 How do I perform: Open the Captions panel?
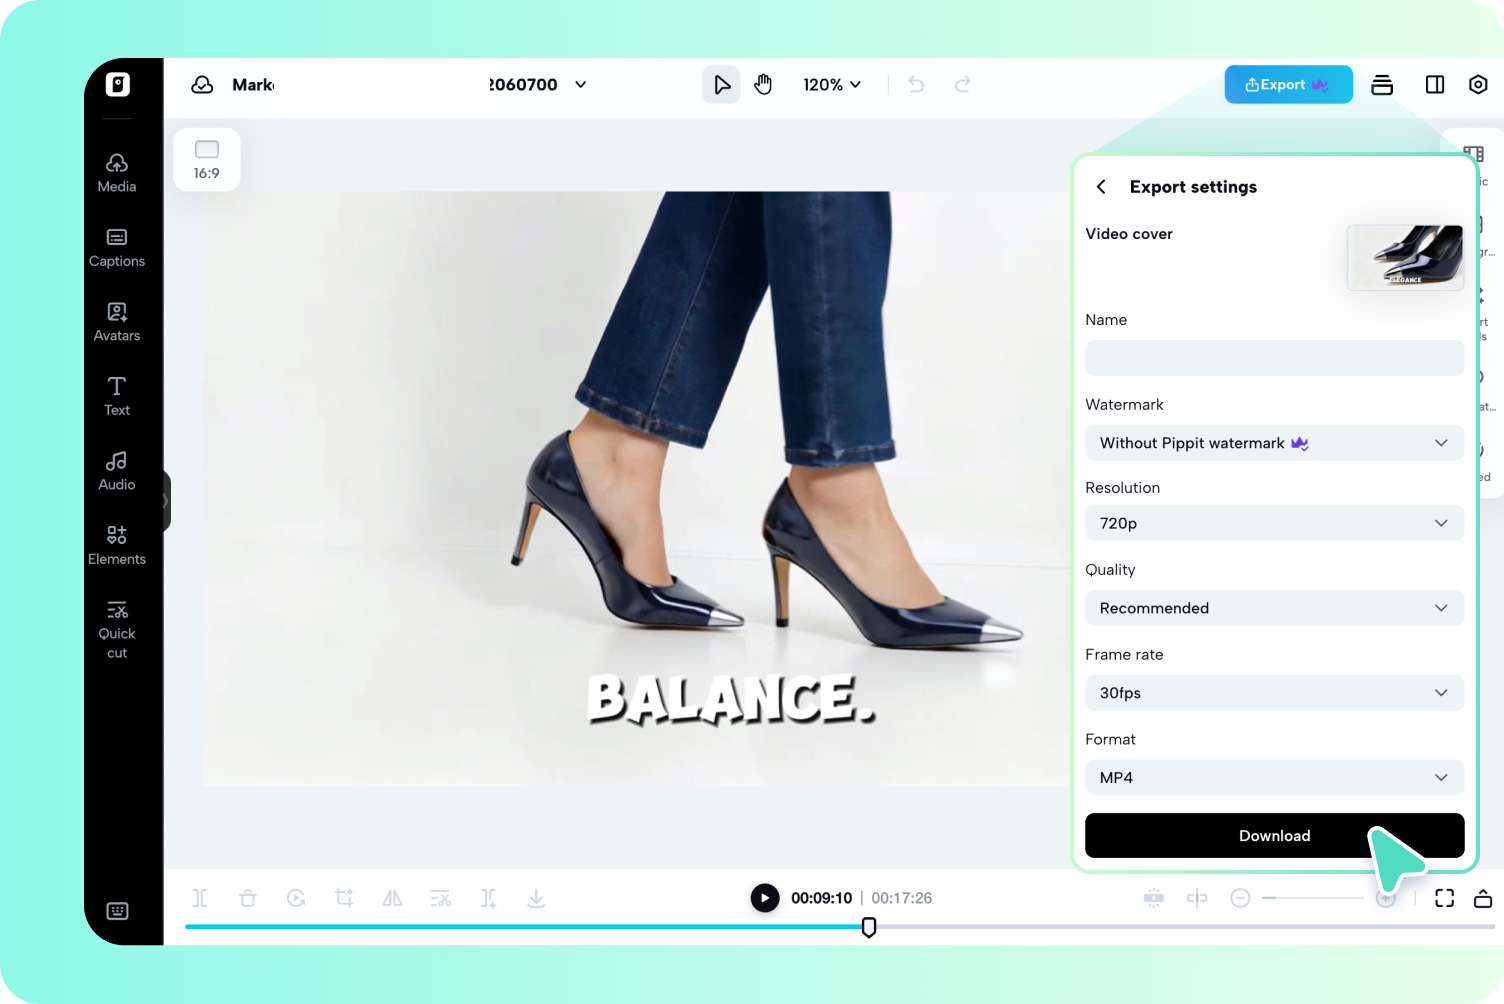click(x=117, y=248)
